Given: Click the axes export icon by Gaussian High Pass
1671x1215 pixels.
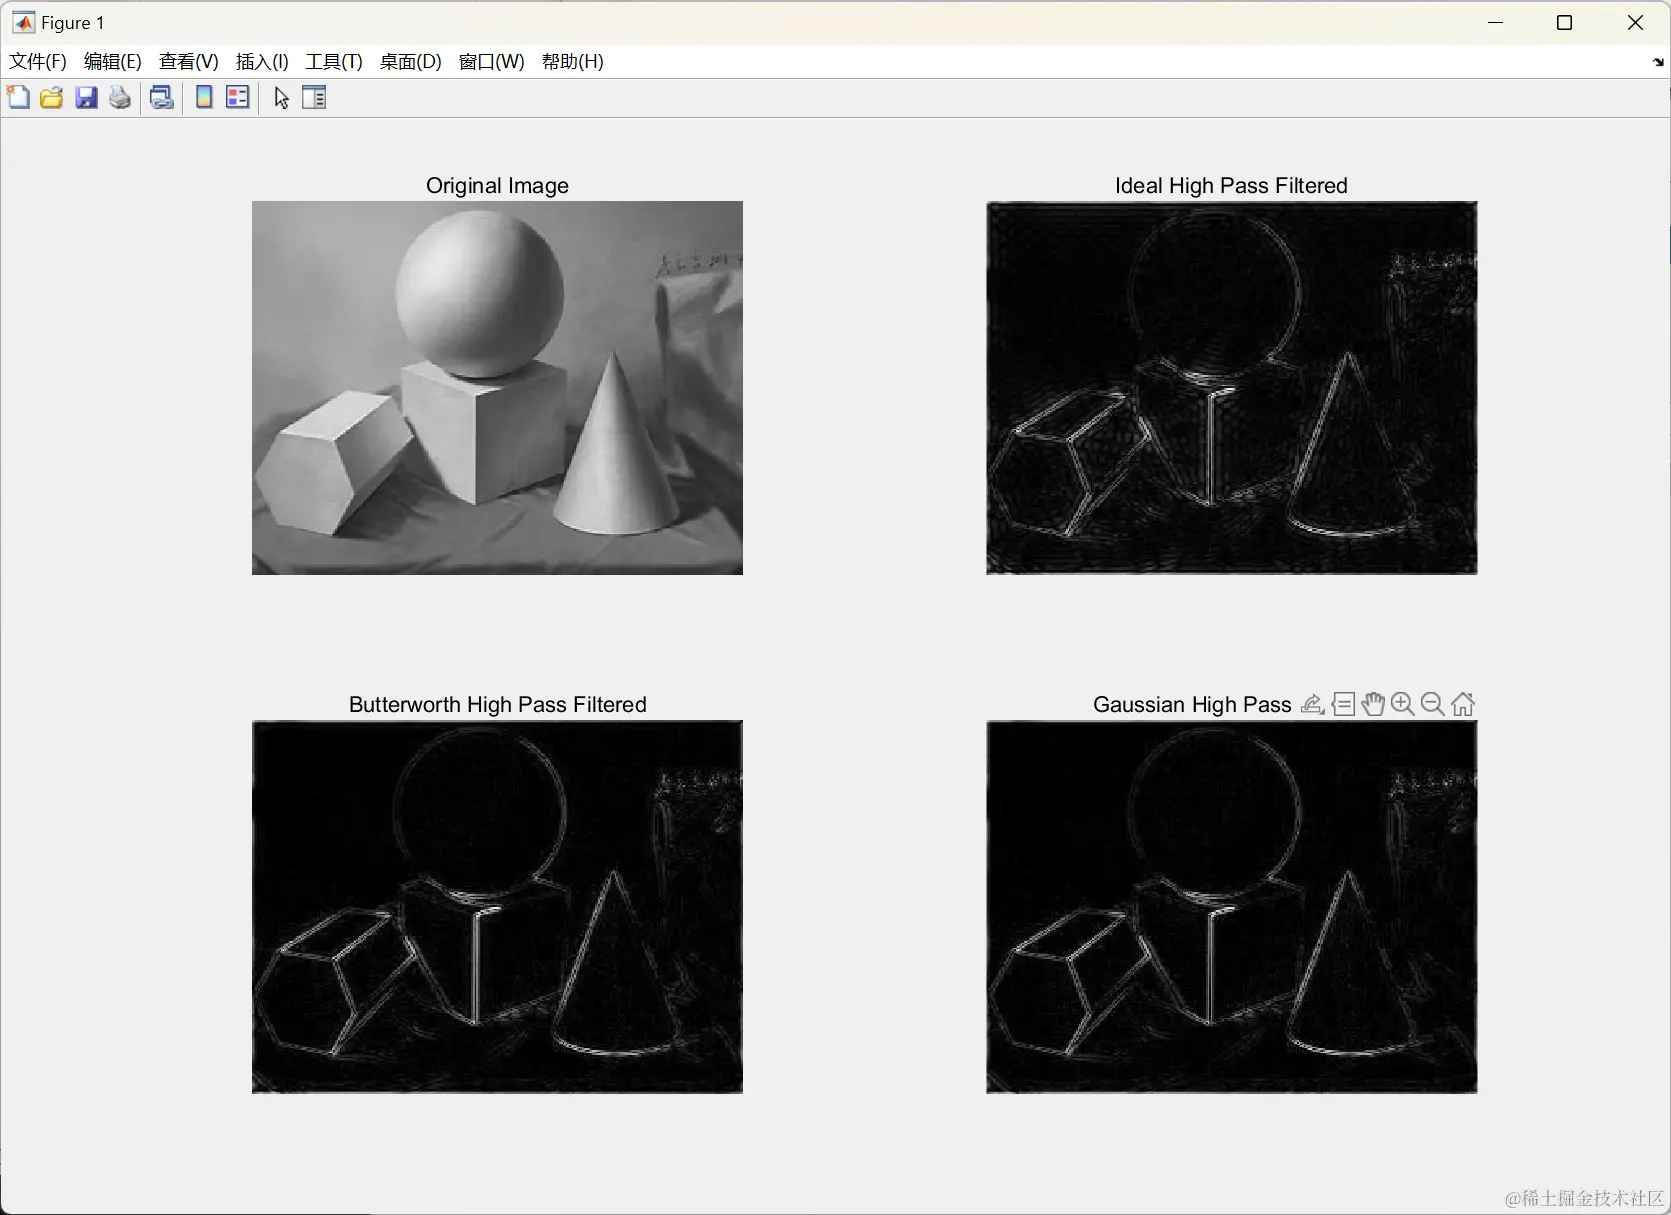Looking at the screenshot, I should point(1313,704).
